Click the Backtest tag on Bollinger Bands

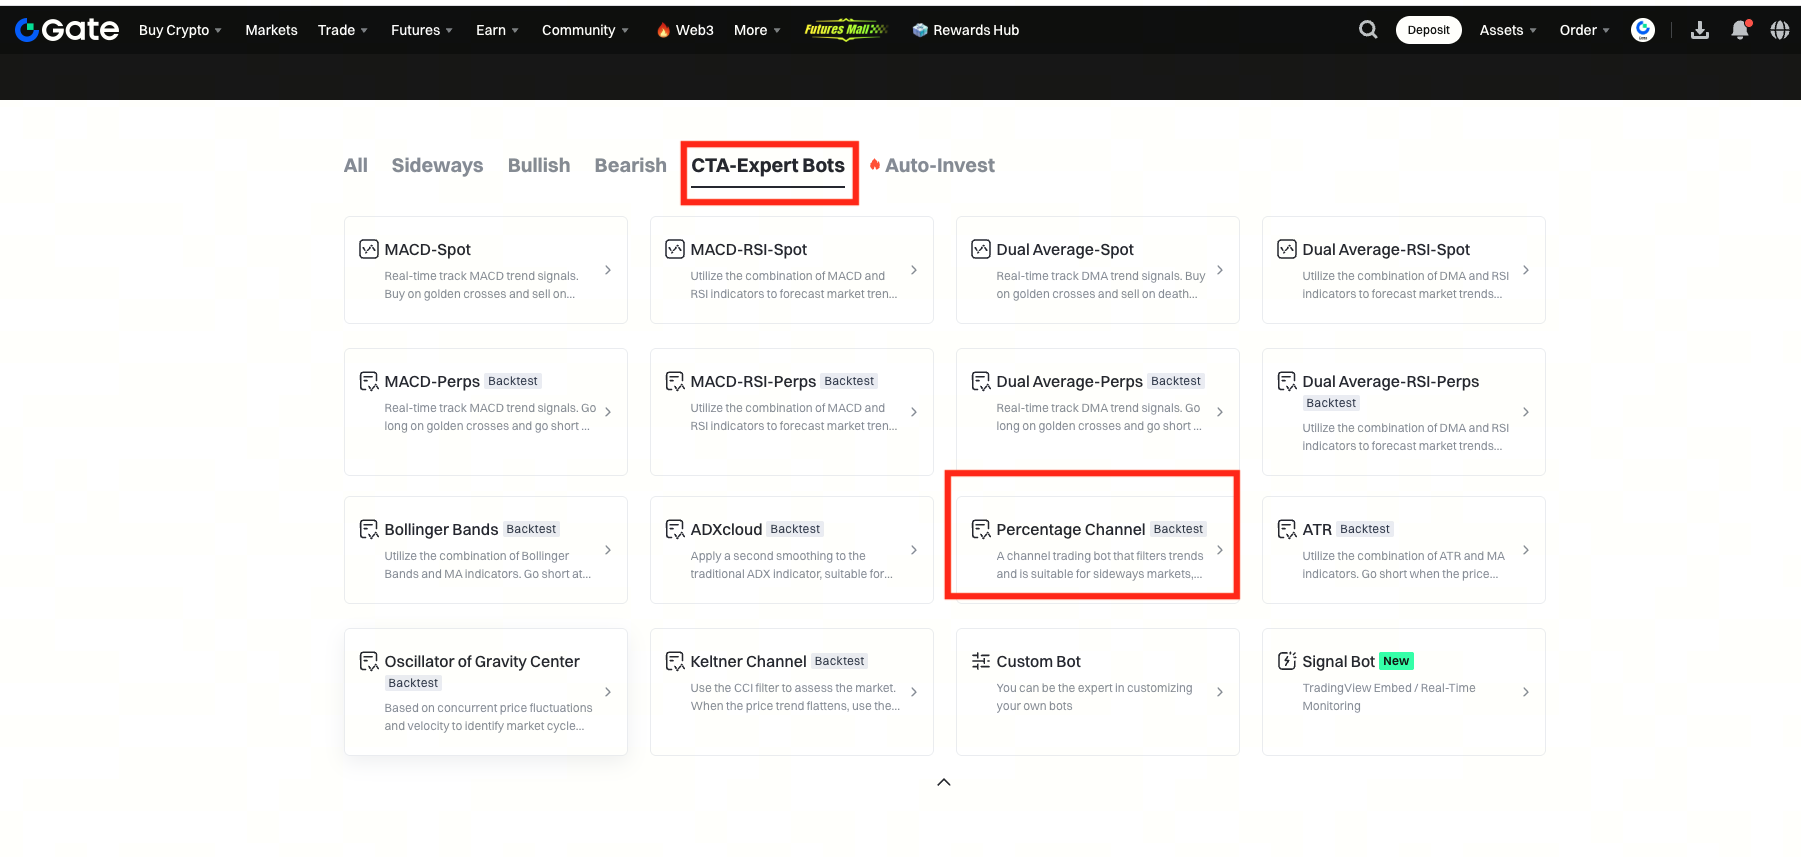[531, 529]
